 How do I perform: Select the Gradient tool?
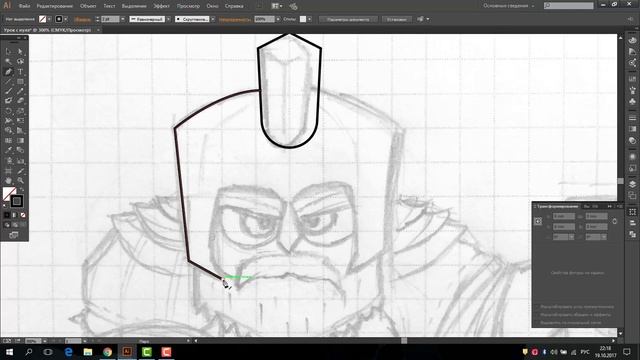[x=20, y=140]
